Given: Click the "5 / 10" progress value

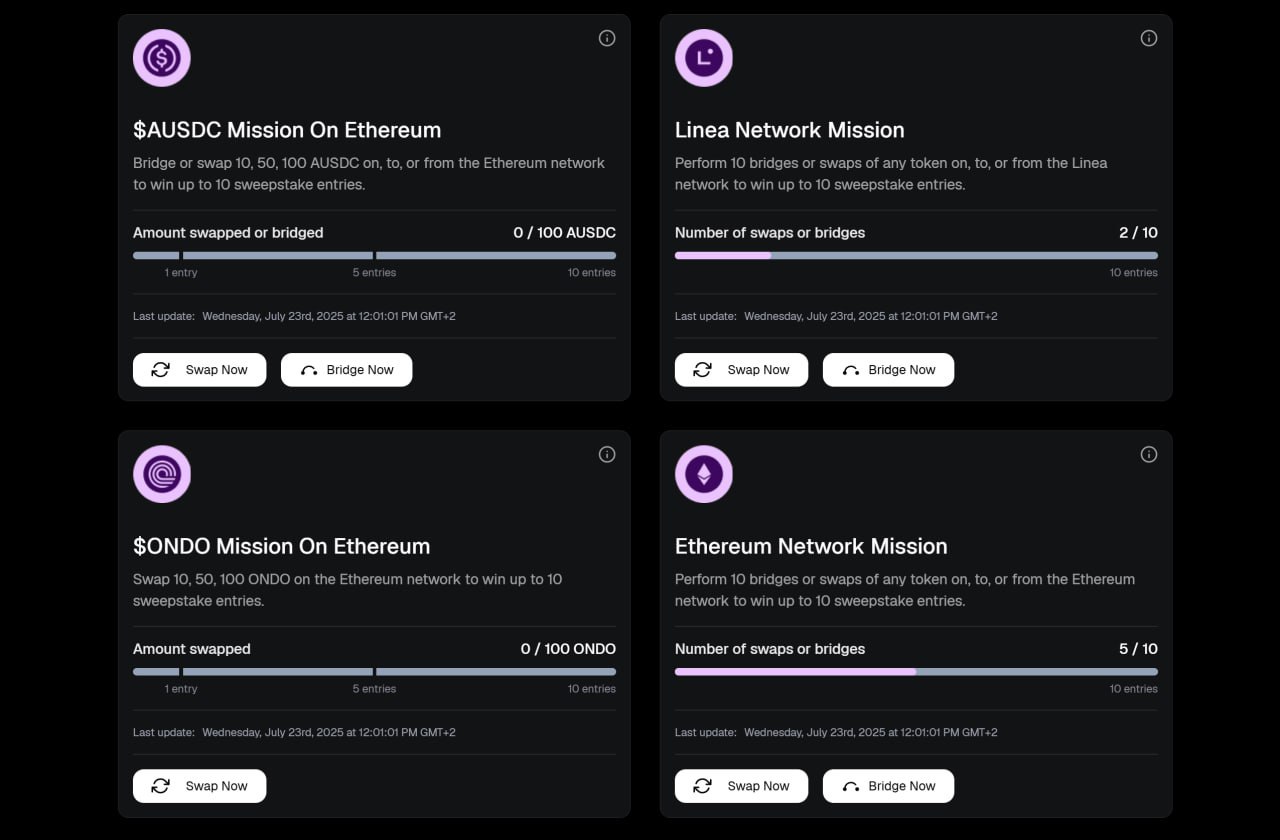Looking at the screenshot, I should [1138, 649].
